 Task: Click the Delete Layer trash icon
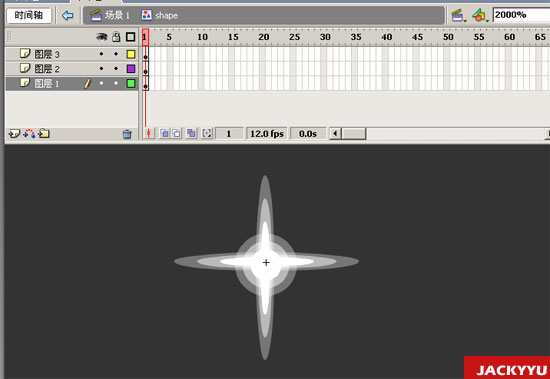(127, 134)
